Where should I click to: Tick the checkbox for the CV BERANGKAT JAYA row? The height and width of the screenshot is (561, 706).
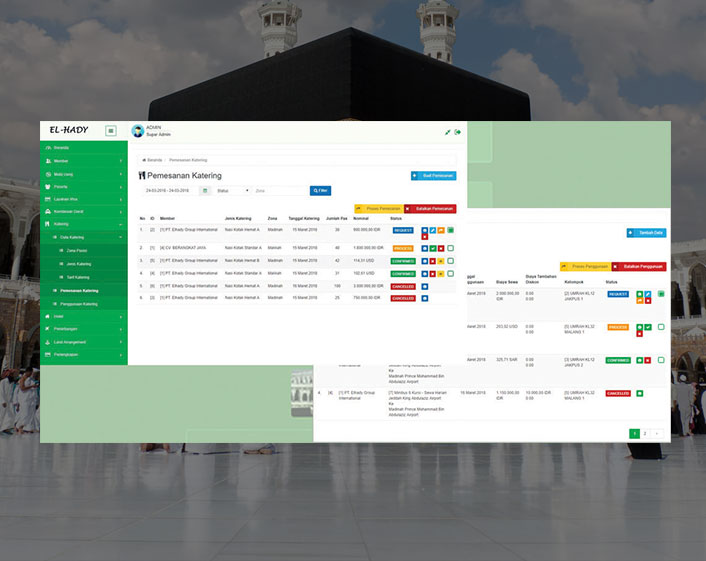451,247
